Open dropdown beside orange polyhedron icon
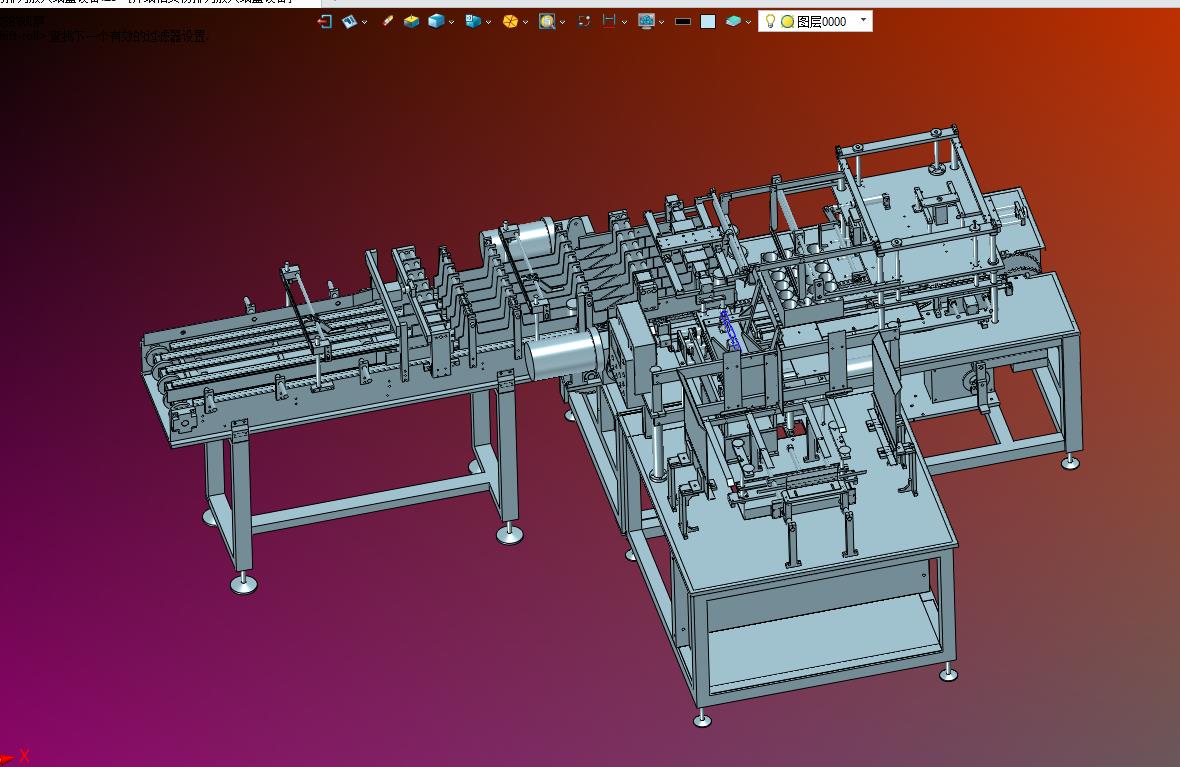The height and width of the screenshot is (767, 1180). click(x=525, y=23)
